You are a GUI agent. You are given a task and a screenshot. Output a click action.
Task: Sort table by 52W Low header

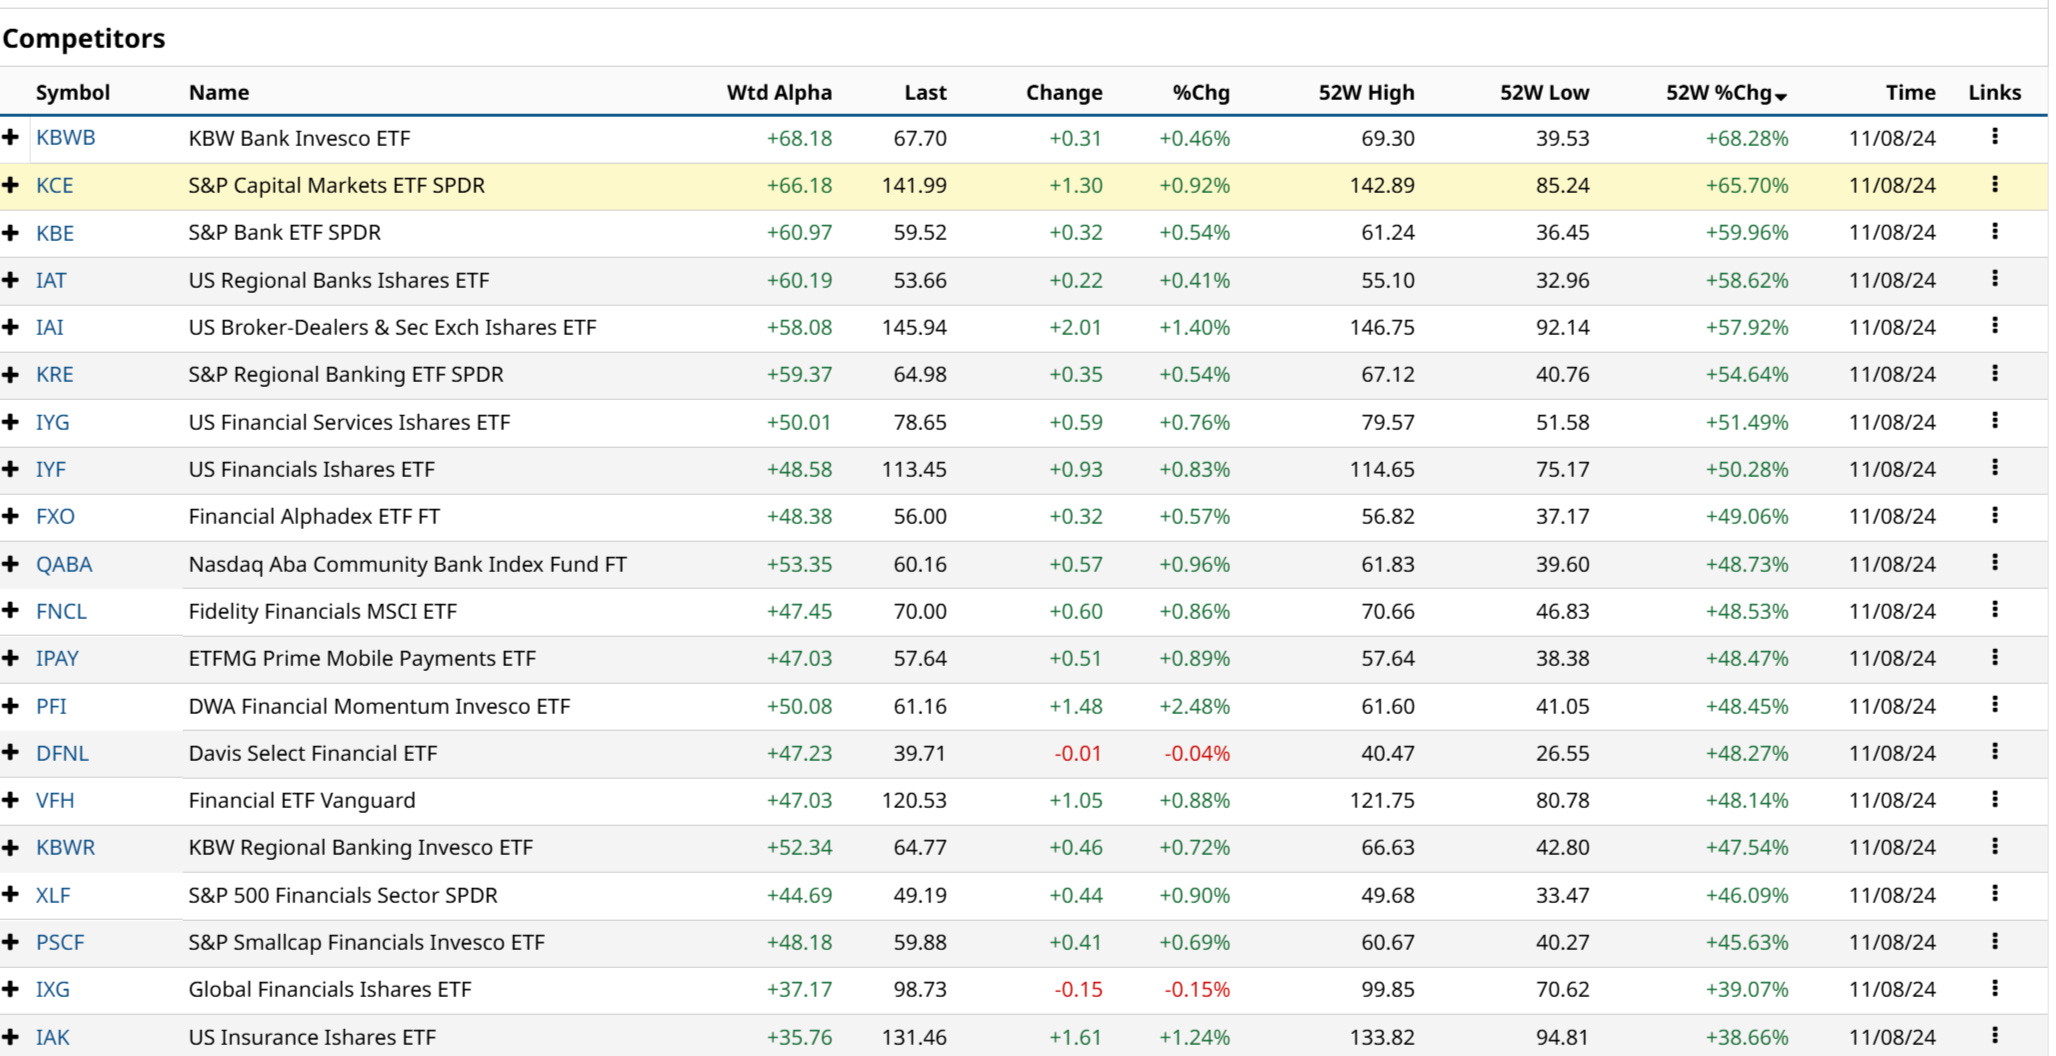[1544, 93]
